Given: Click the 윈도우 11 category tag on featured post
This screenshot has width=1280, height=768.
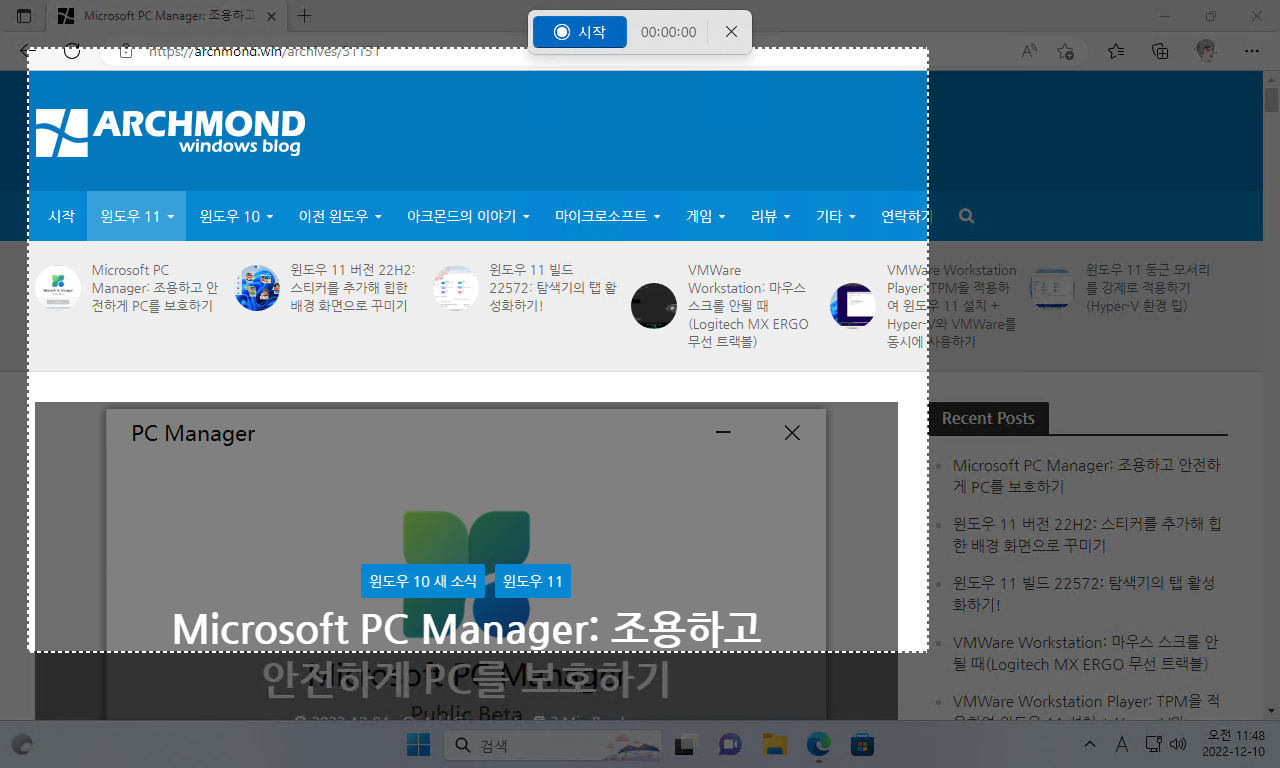Looking at the screenshot, I should click(533, 581).
